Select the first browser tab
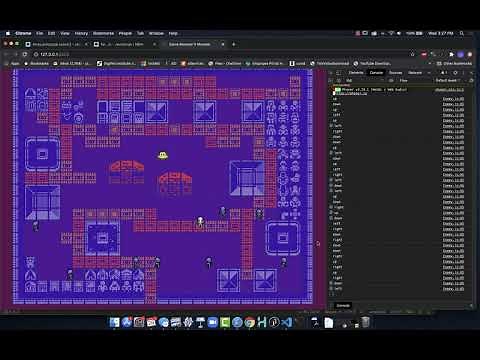 point(56,44)
